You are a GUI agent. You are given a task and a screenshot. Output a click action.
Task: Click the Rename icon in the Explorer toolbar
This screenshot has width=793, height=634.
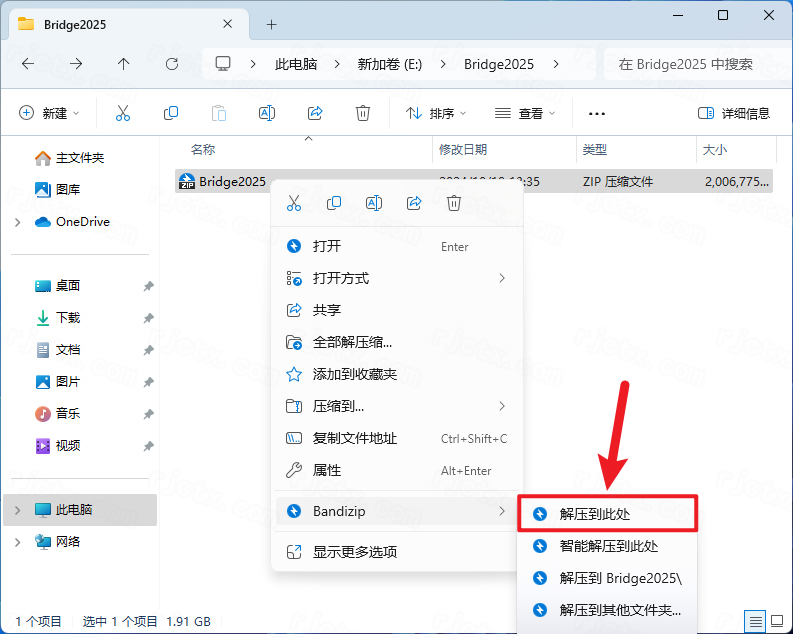tap(267, 113)
